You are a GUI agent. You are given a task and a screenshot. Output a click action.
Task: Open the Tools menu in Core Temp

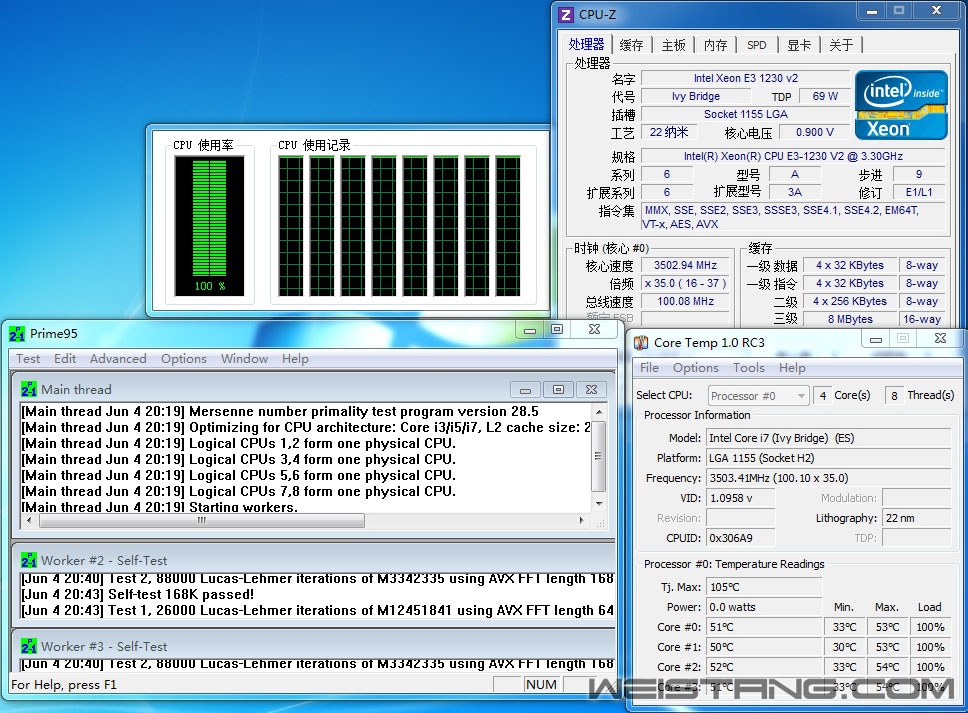pyautogui.click(x=749, y=368)
